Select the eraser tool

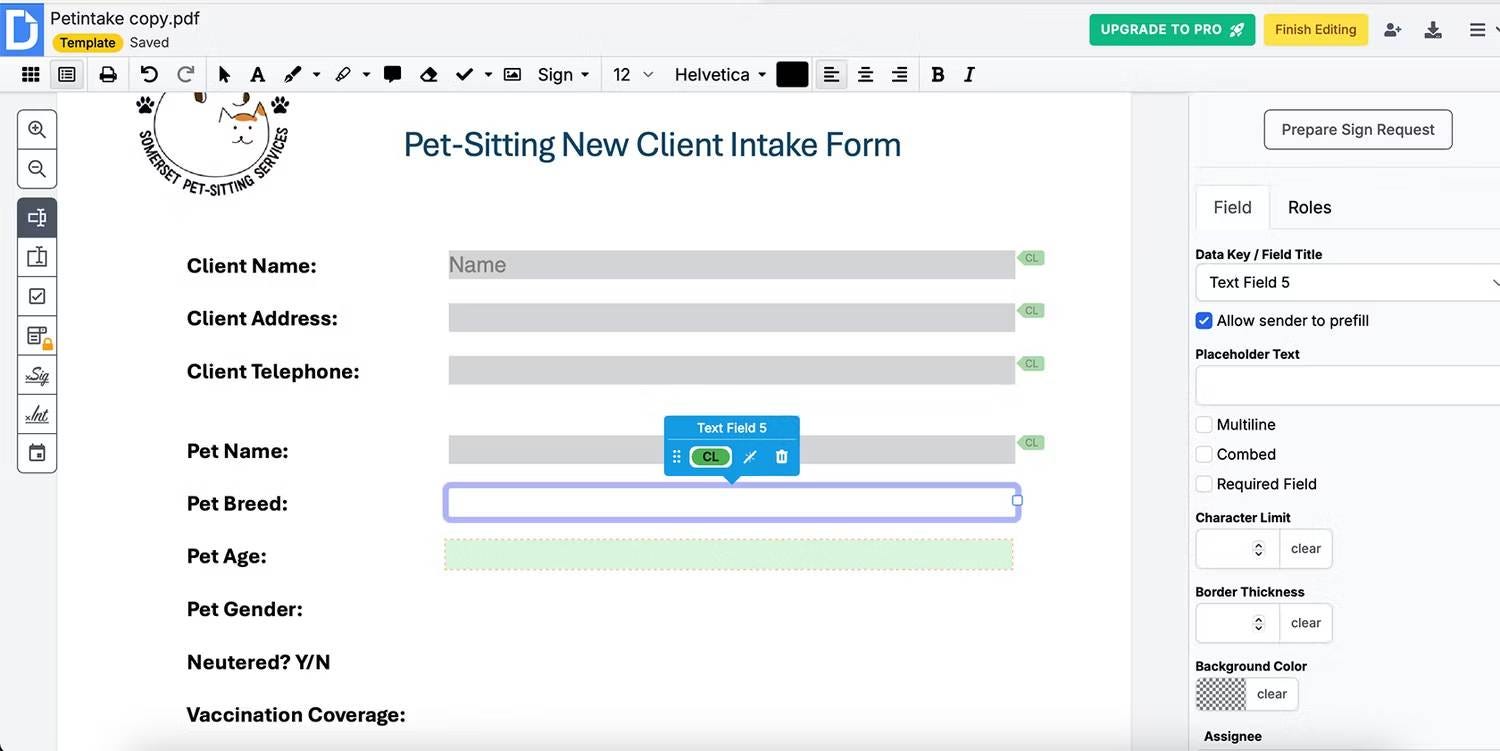click(x=428, y=75)
